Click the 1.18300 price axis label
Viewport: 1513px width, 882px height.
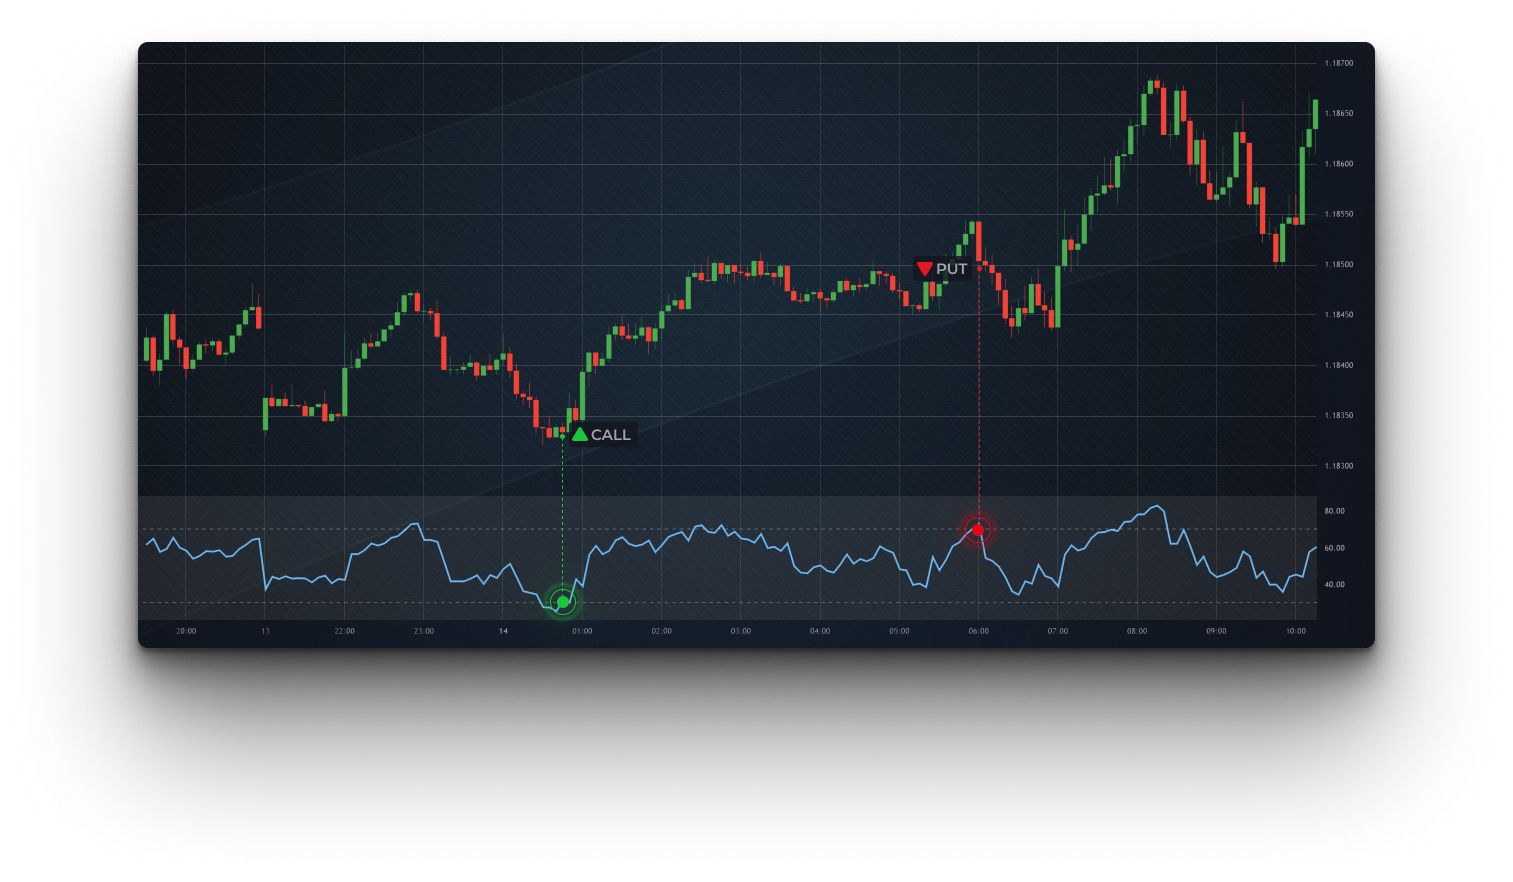click(1338, 466)
